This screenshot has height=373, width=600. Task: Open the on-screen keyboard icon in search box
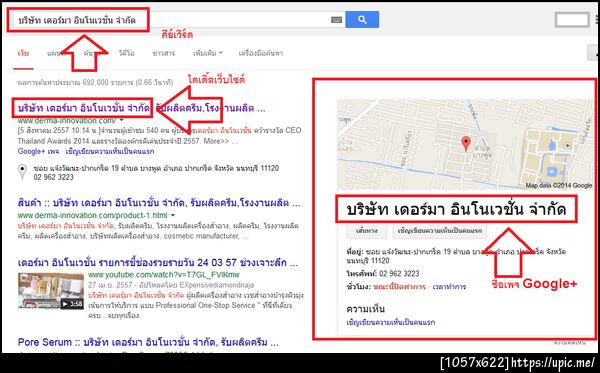336,20
